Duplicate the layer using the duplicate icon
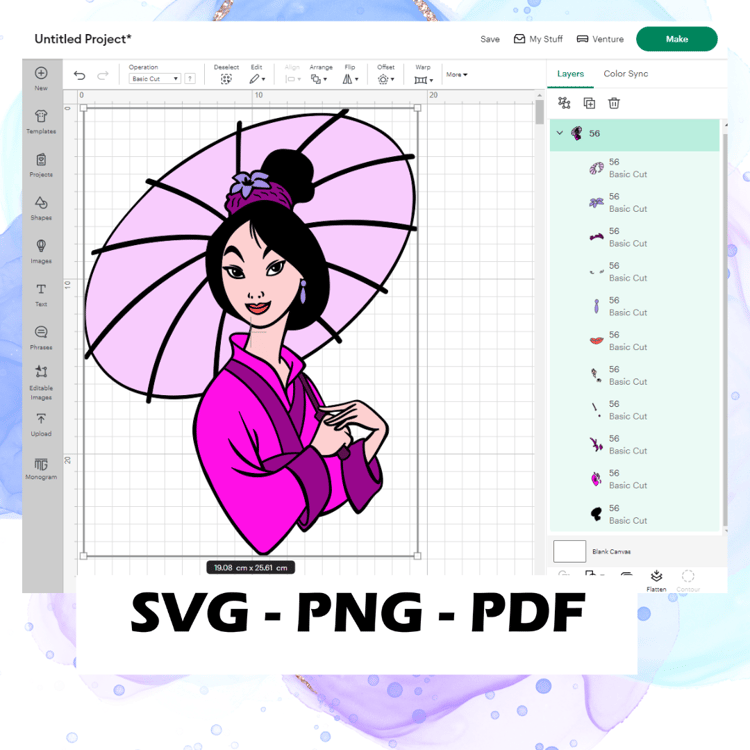The image size is (750, 750). pyautogui.click(x=589, y=103)
